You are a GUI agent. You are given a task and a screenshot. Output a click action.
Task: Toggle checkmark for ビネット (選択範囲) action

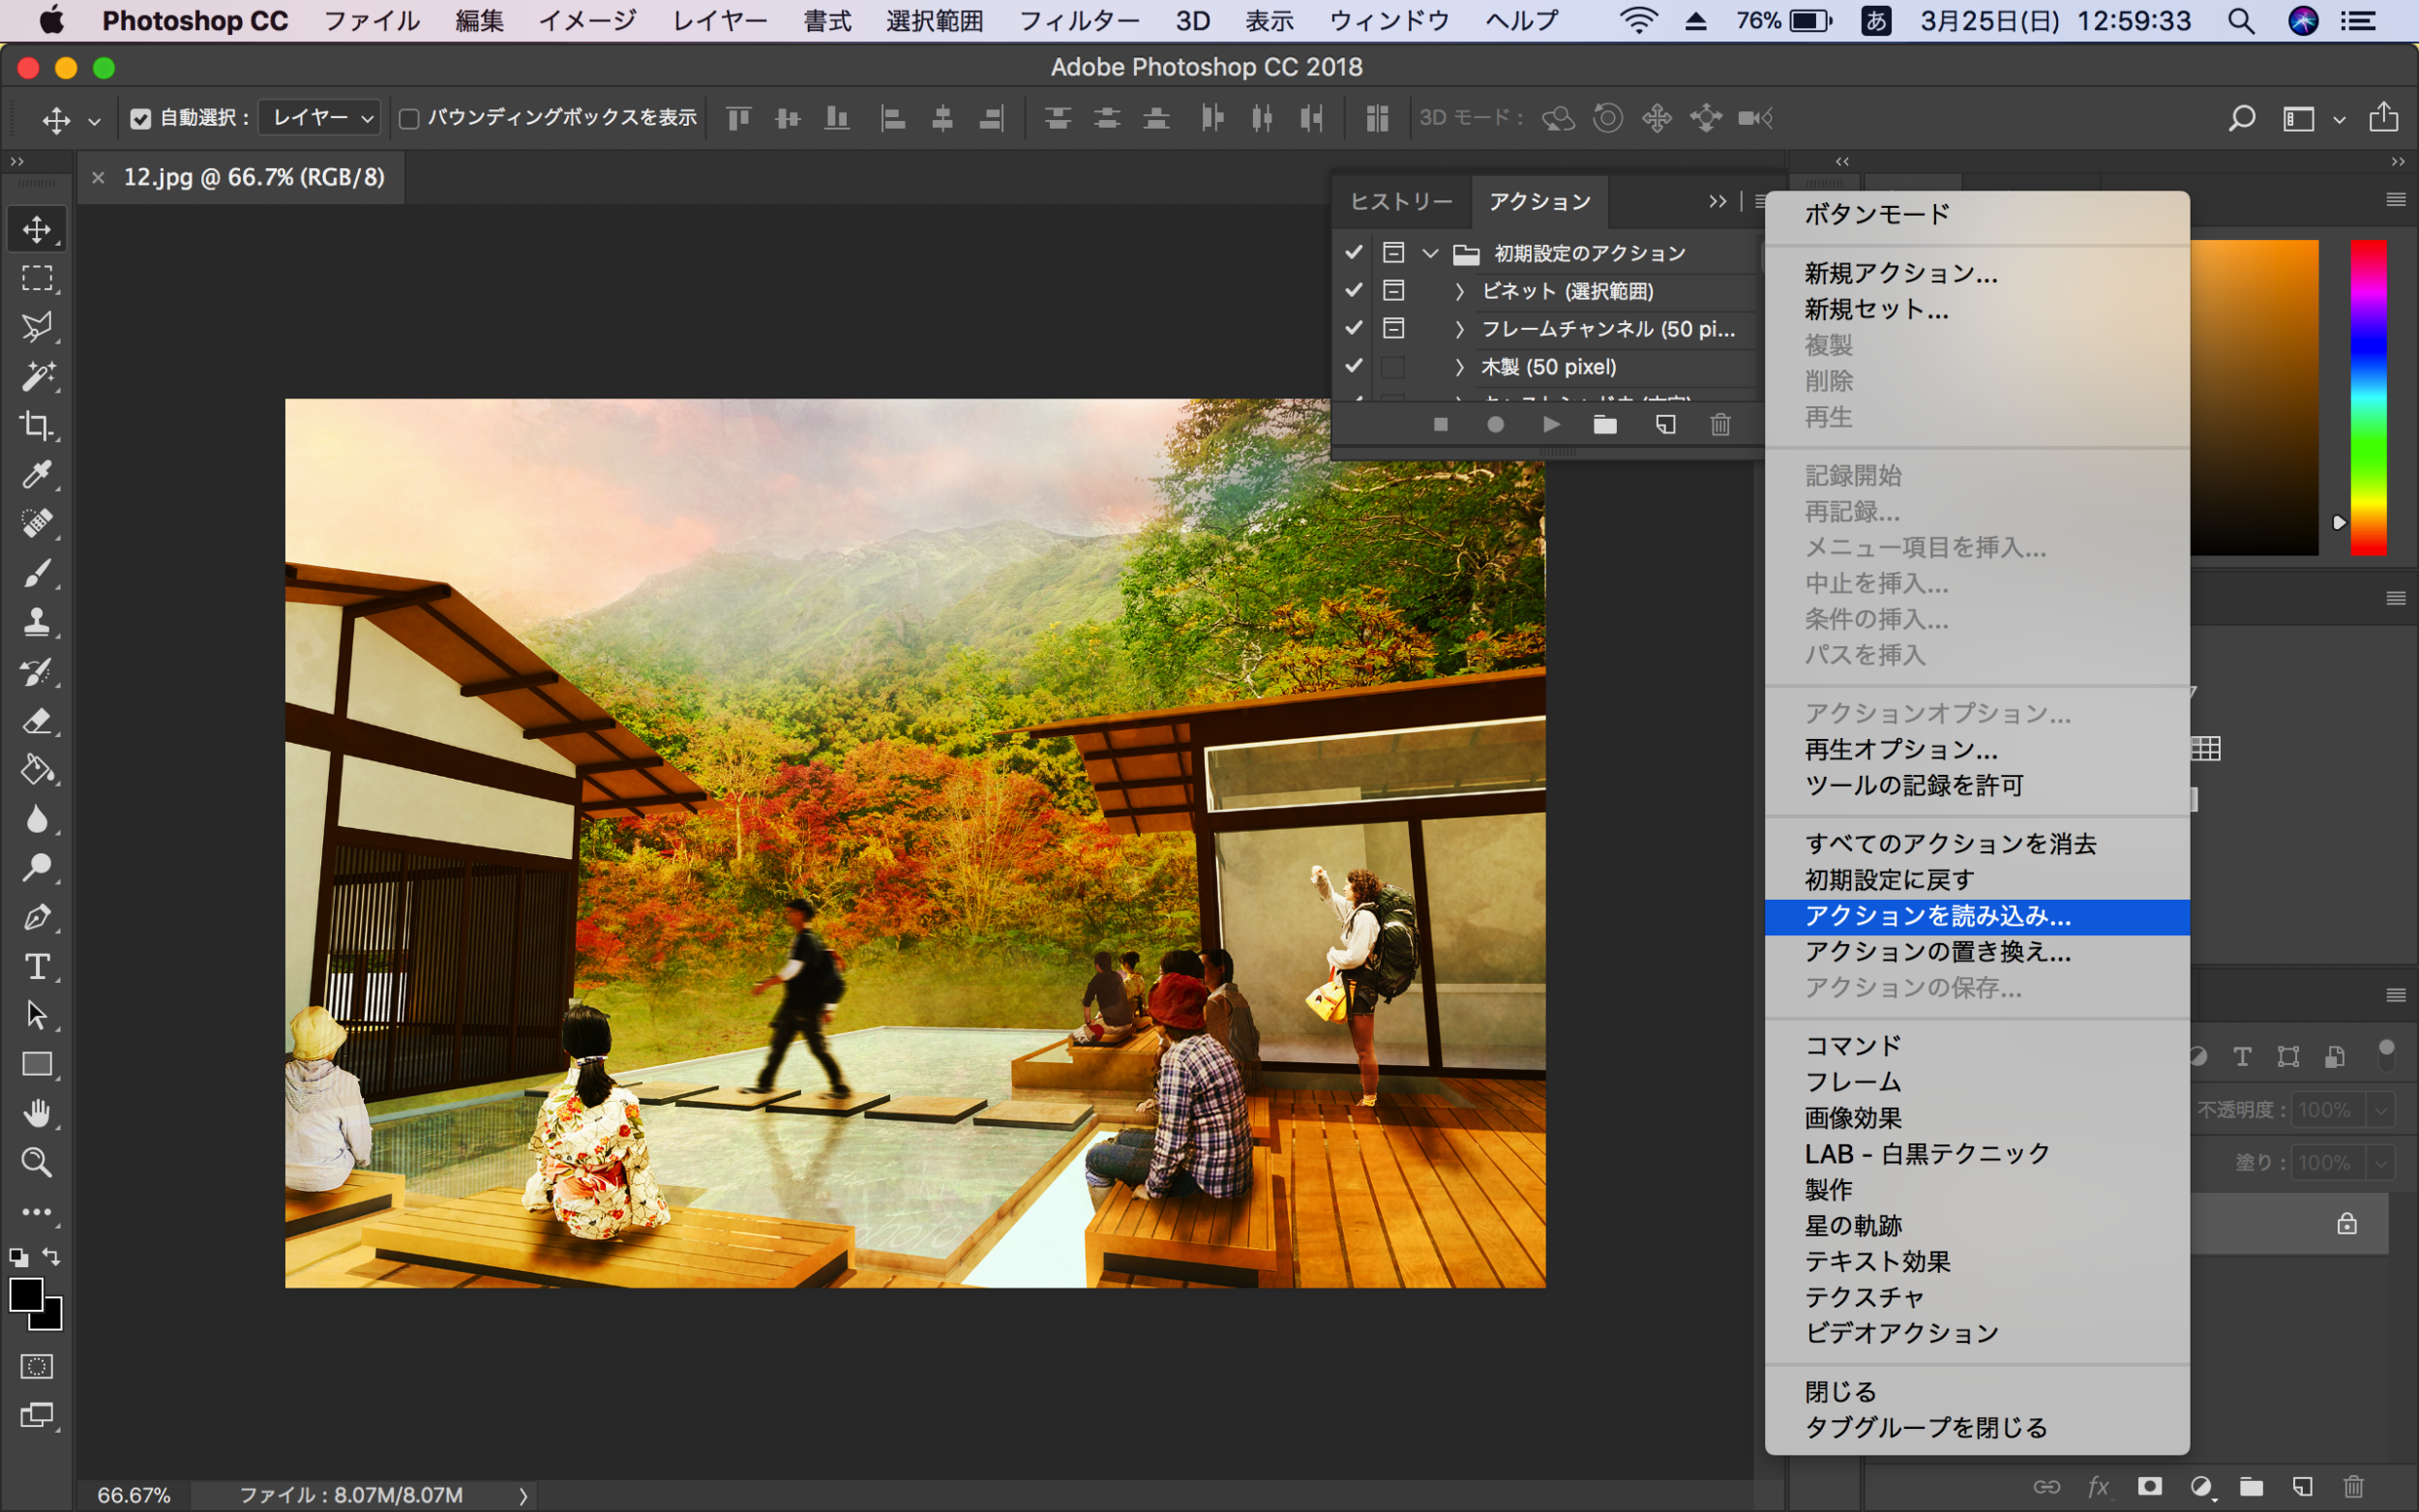point(1354,290)
